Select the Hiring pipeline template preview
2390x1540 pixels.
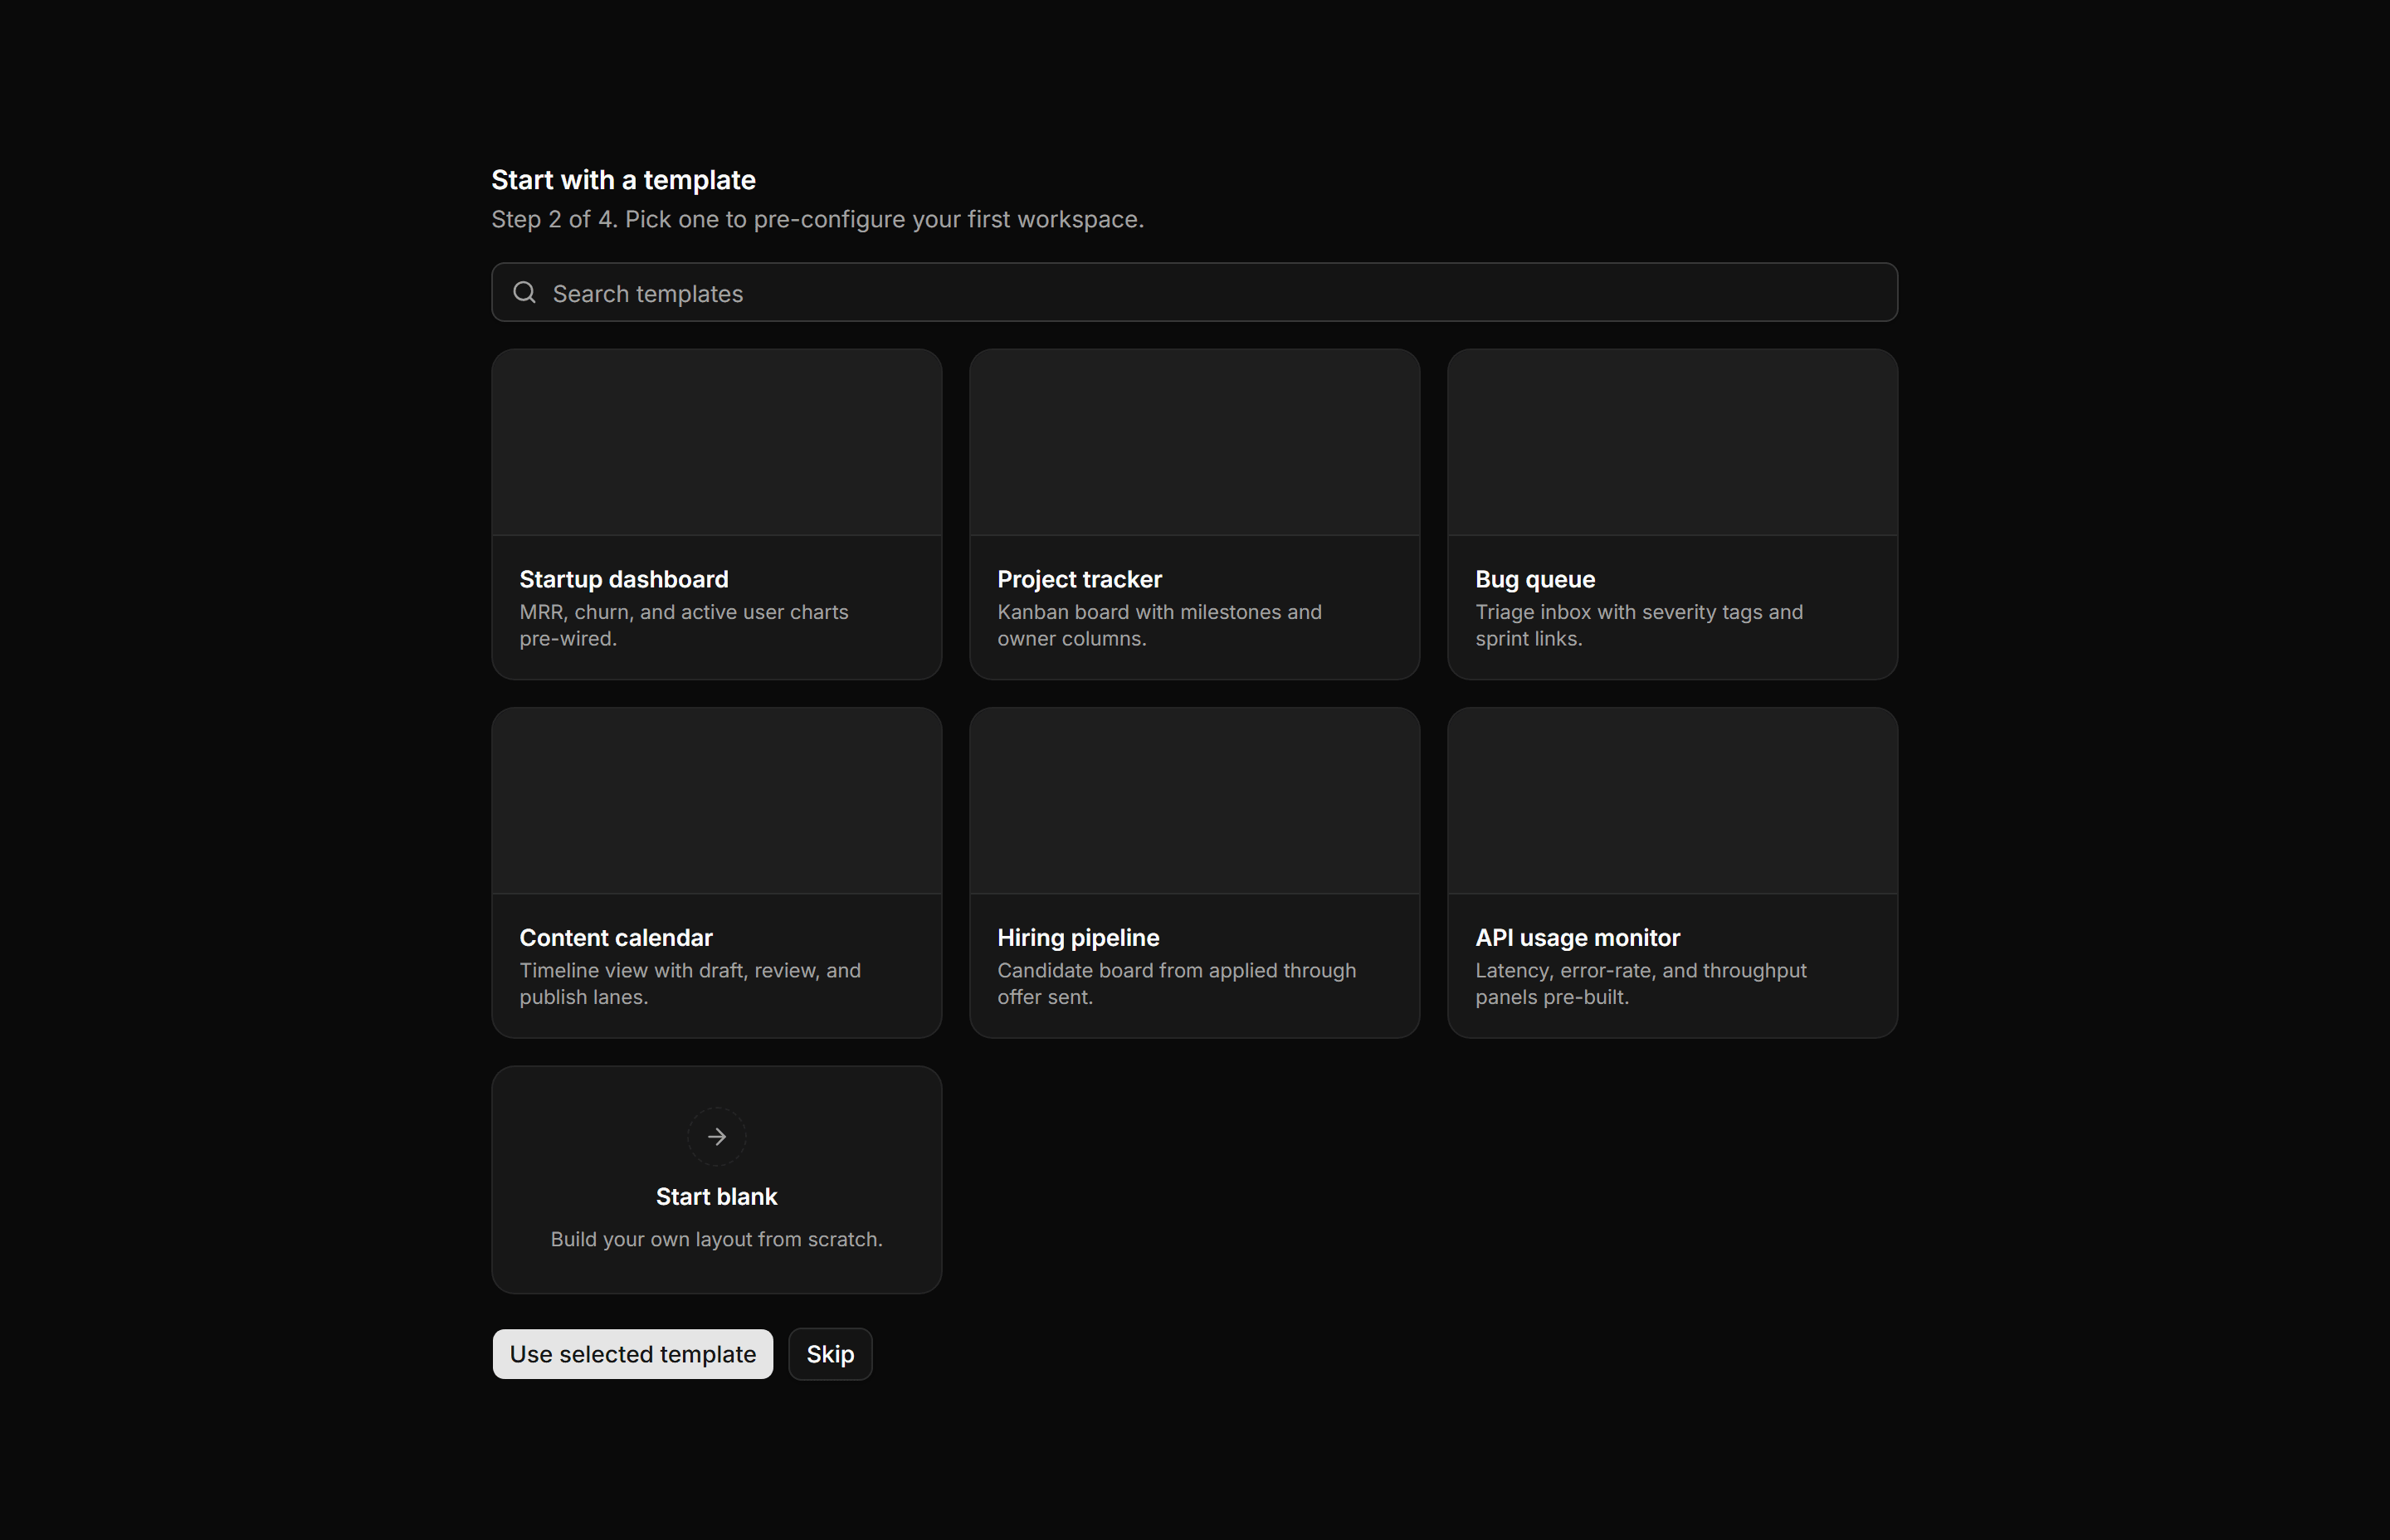point(1194,801)
